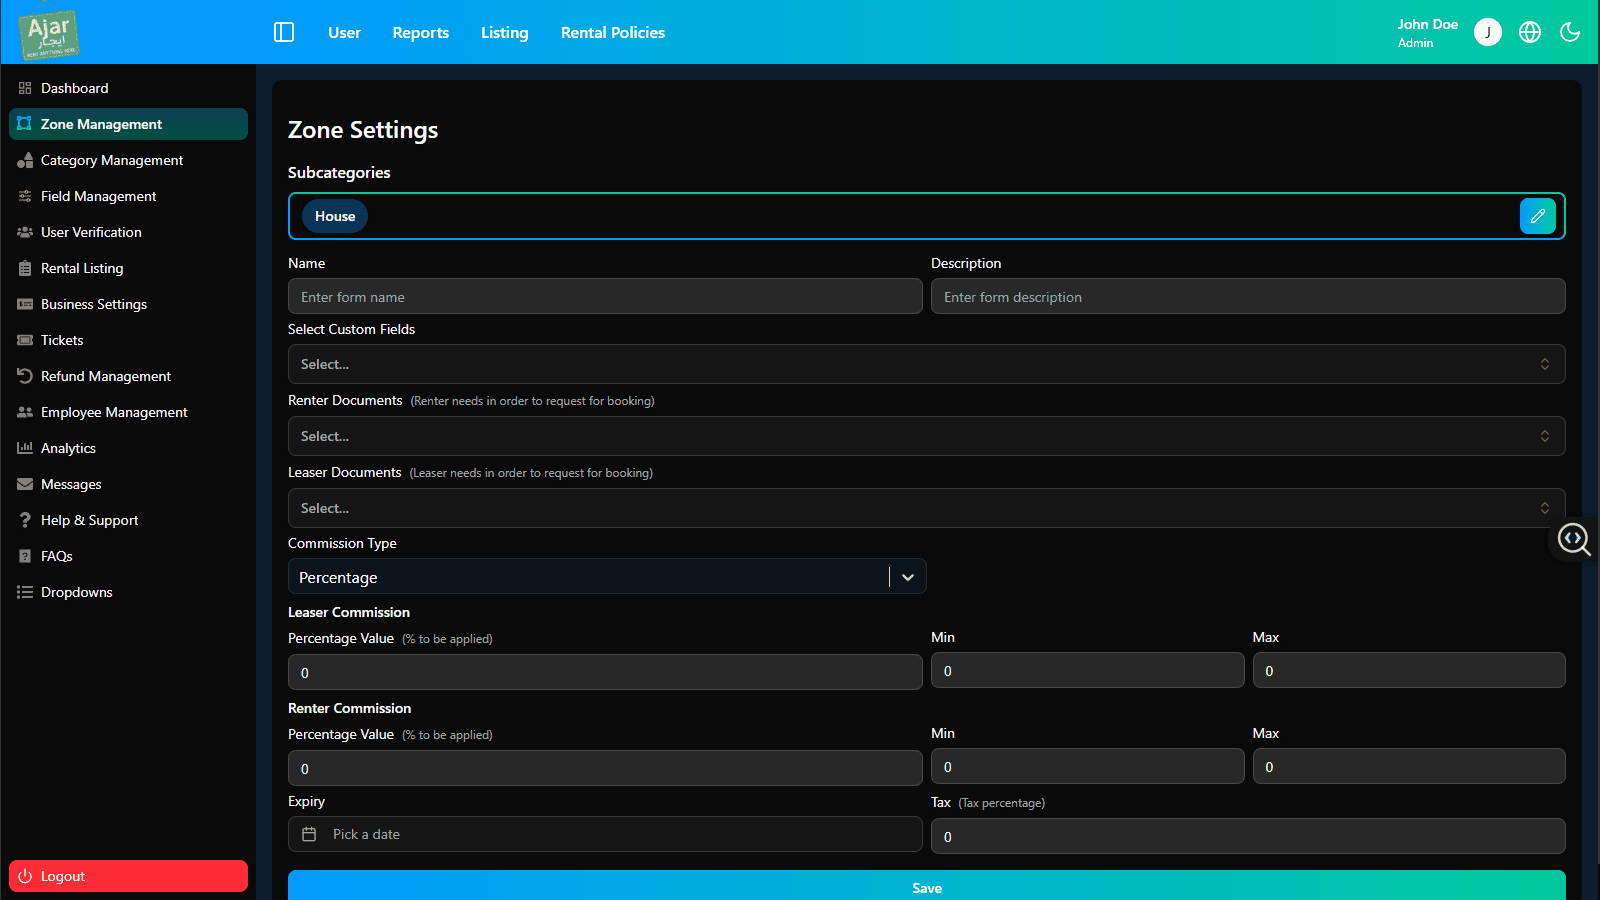Image resolution: width=1600 pixels, height=900 pixels.
Task: Click the Description input field
Action: (x=1248, y=296)
